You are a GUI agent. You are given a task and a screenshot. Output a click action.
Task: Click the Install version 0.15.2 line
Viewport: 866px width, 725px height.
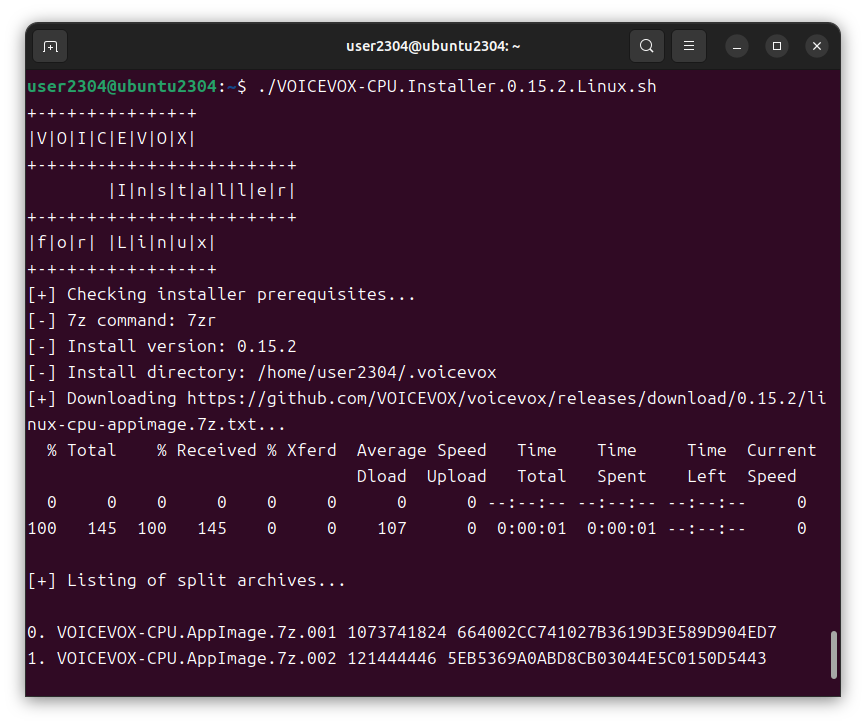pyautogui.click(x=162, y=347)
